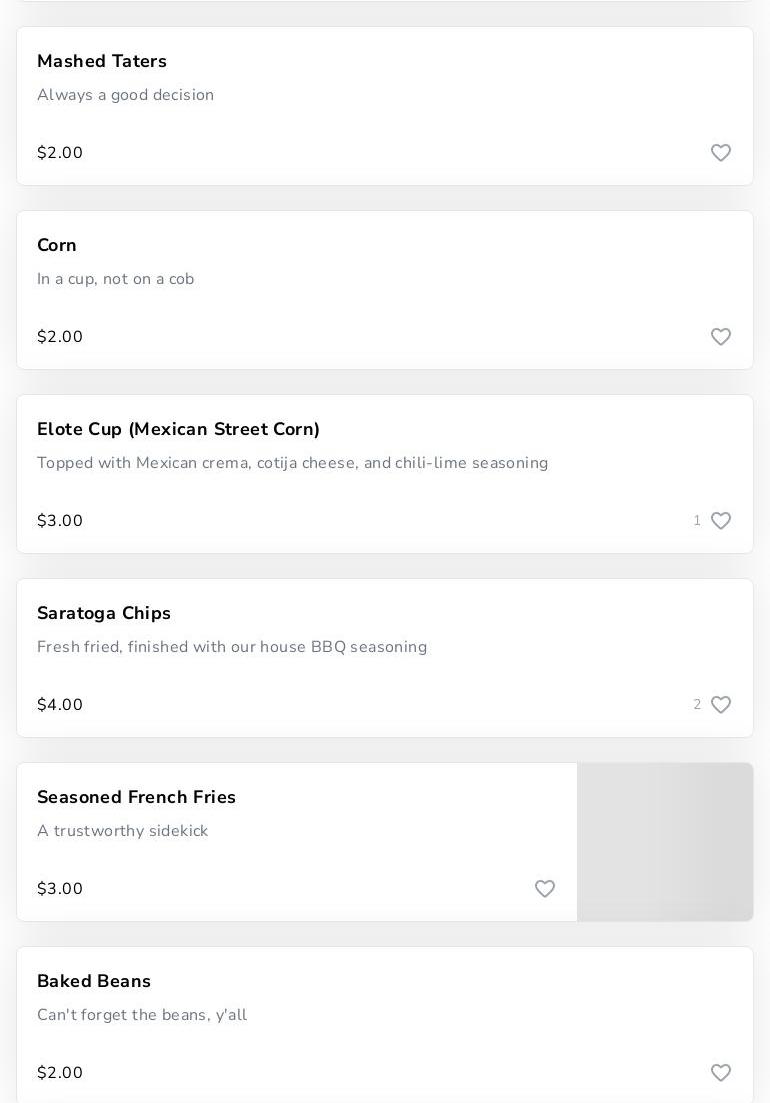Click the Saratoga Chips like count
This screenshot has width=770, height=1103.
pos(697,705)
